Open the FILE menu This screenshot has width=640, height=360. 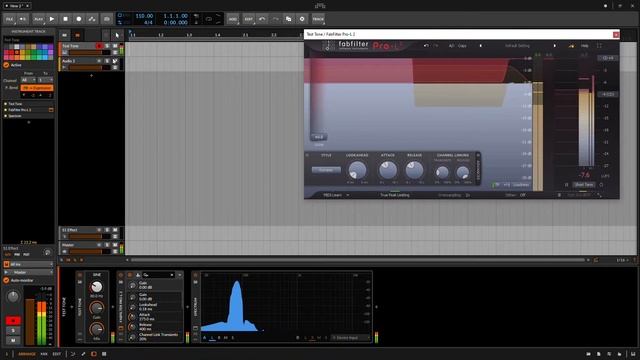pyautogui.click(x=9, y=19)
